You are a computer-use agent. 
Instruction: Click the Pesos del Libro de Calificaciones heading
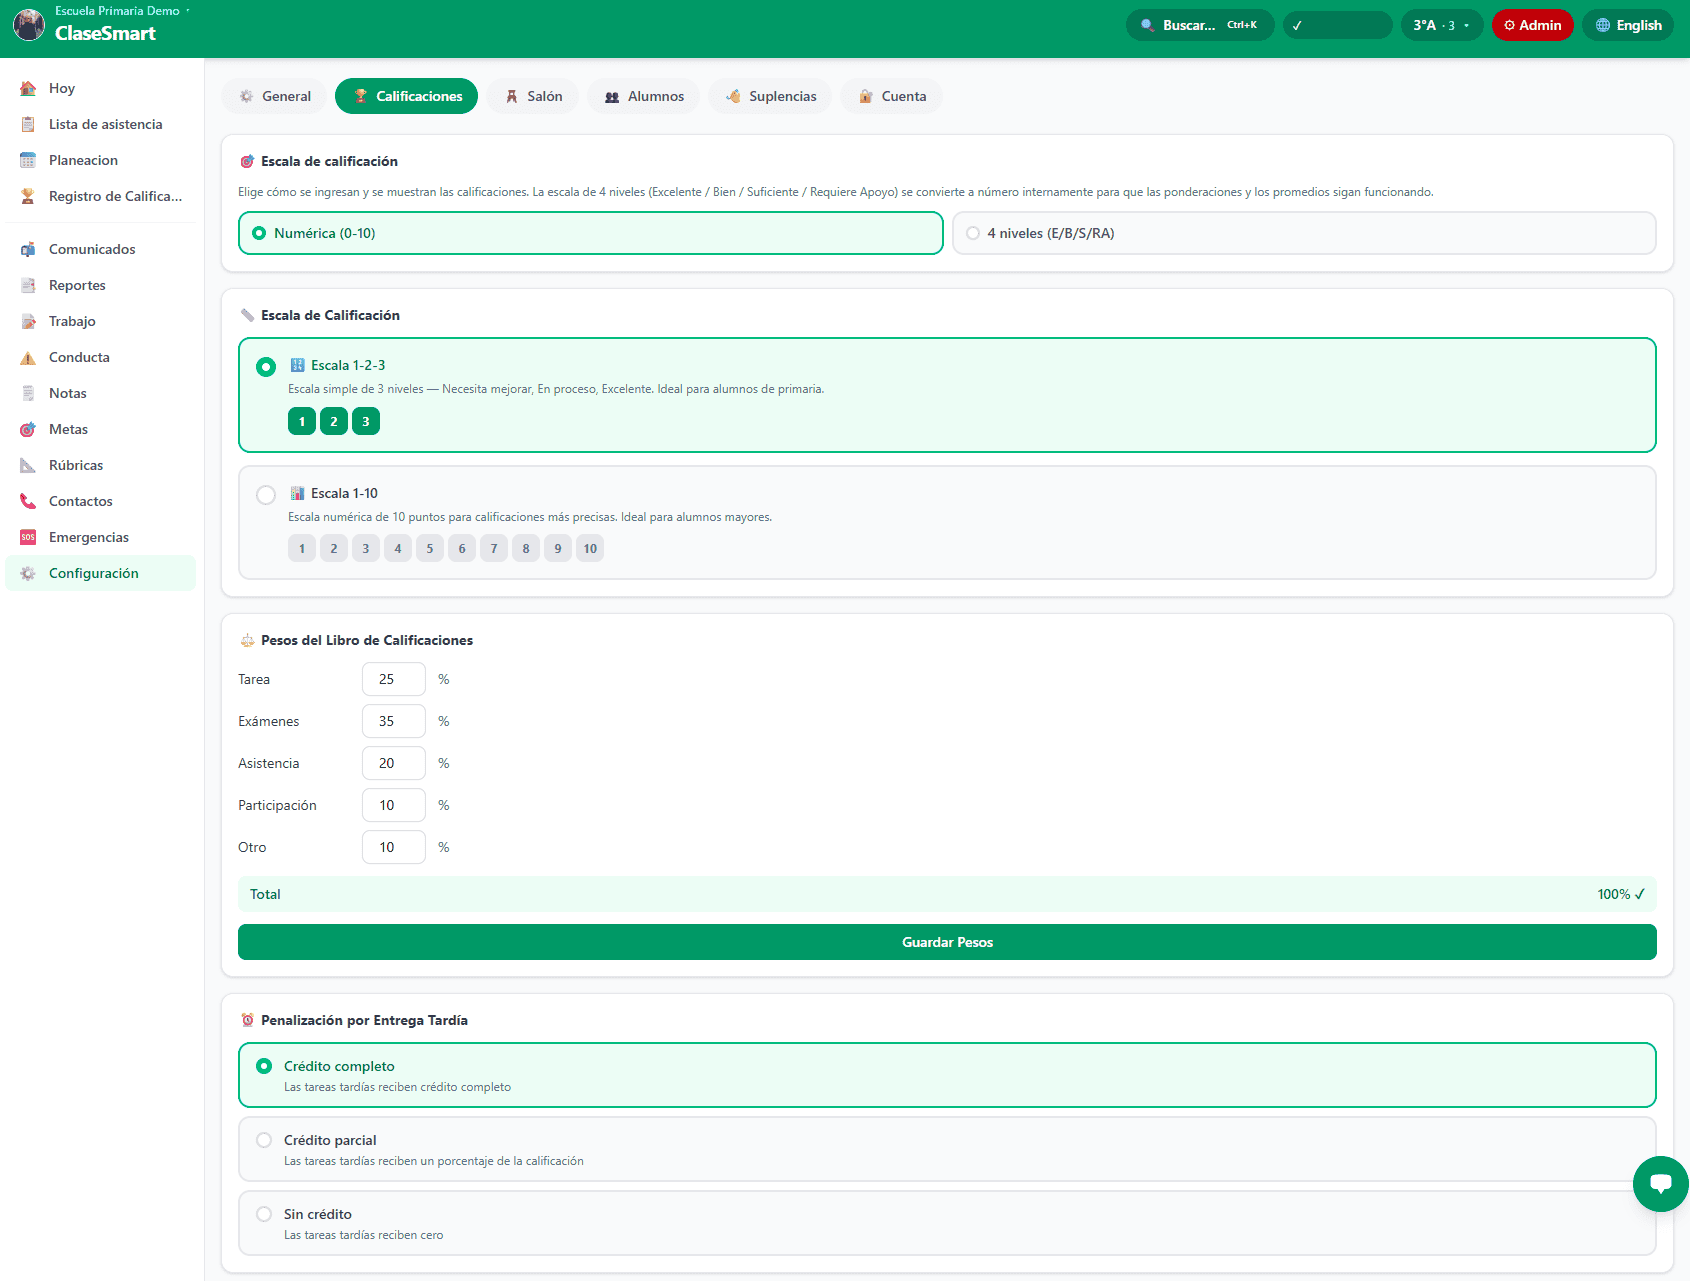click(x=367, y=640)
